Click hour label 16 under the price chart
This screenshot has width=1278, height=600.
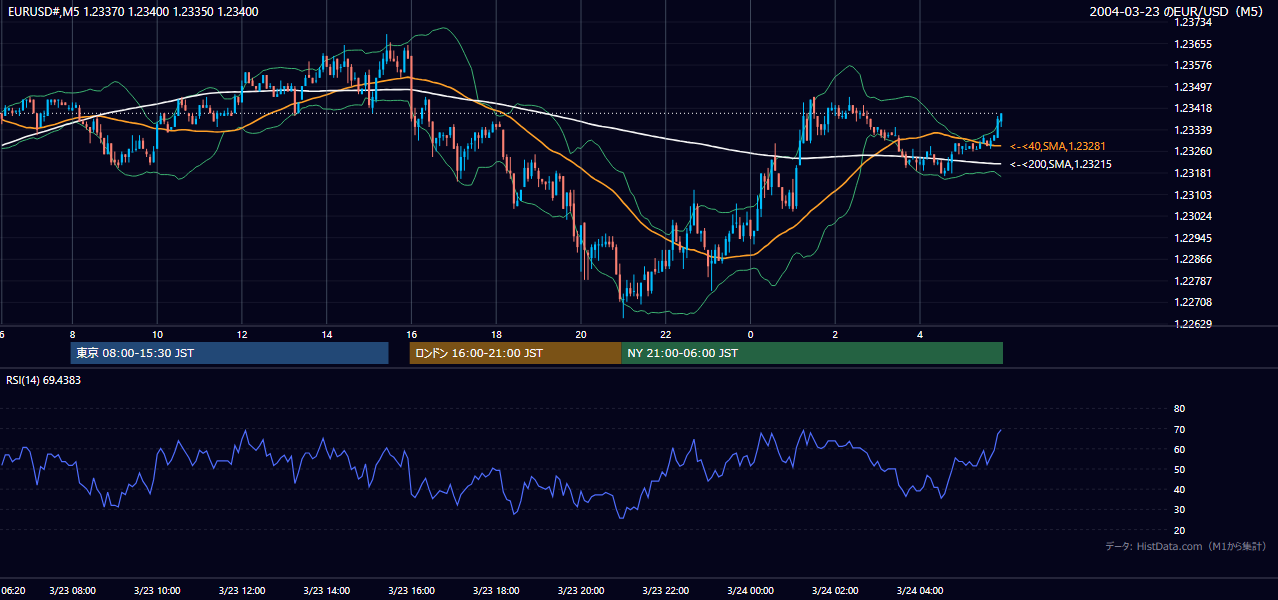[411, 334]
